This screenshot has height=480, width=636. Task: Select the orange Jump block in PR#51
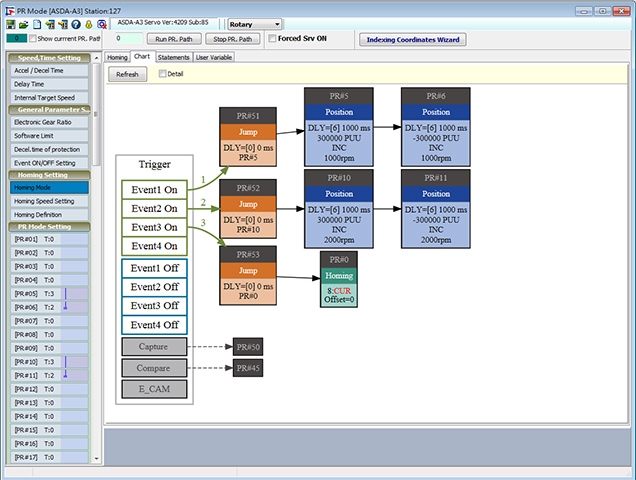[x=247, y=131]
